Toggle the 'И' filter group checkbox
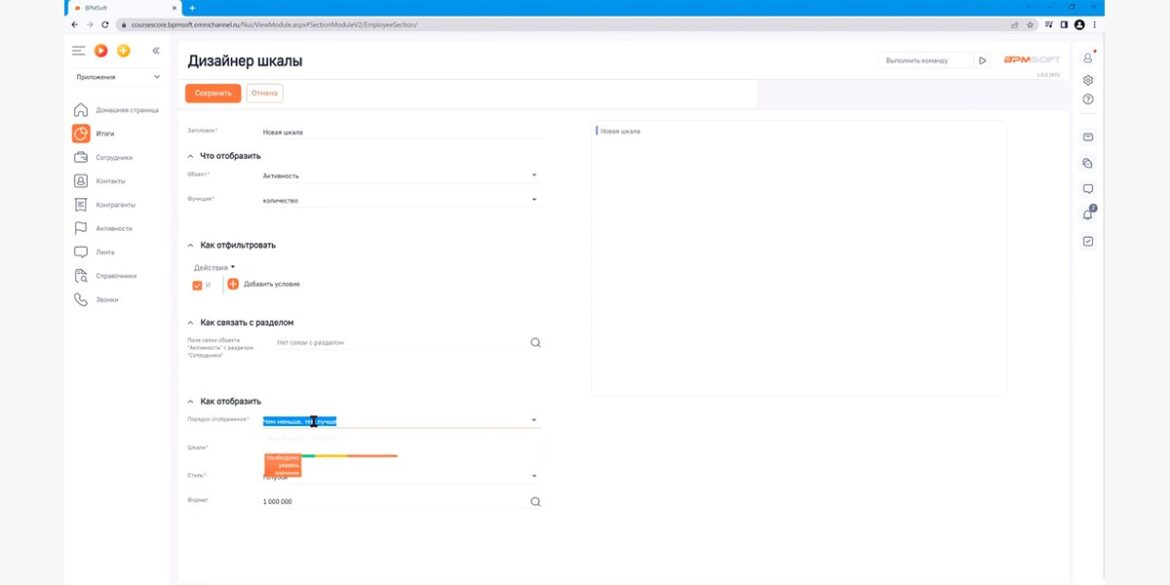This screenshot has height=585, width=1170. pyautogui.click(x=197, y=285)
